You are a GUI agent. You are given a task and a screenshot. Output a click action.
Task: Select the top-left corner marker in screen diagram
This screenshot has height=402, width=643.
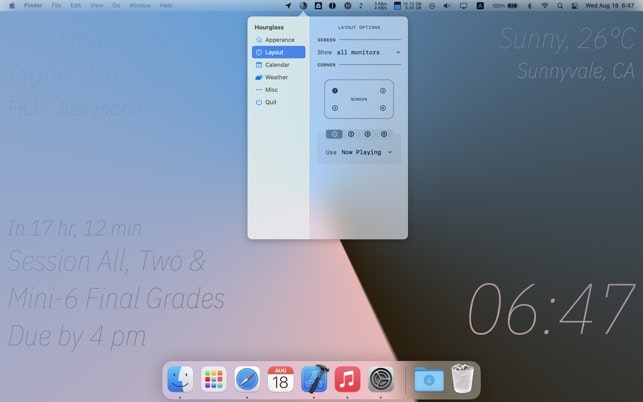coord(335,91)
